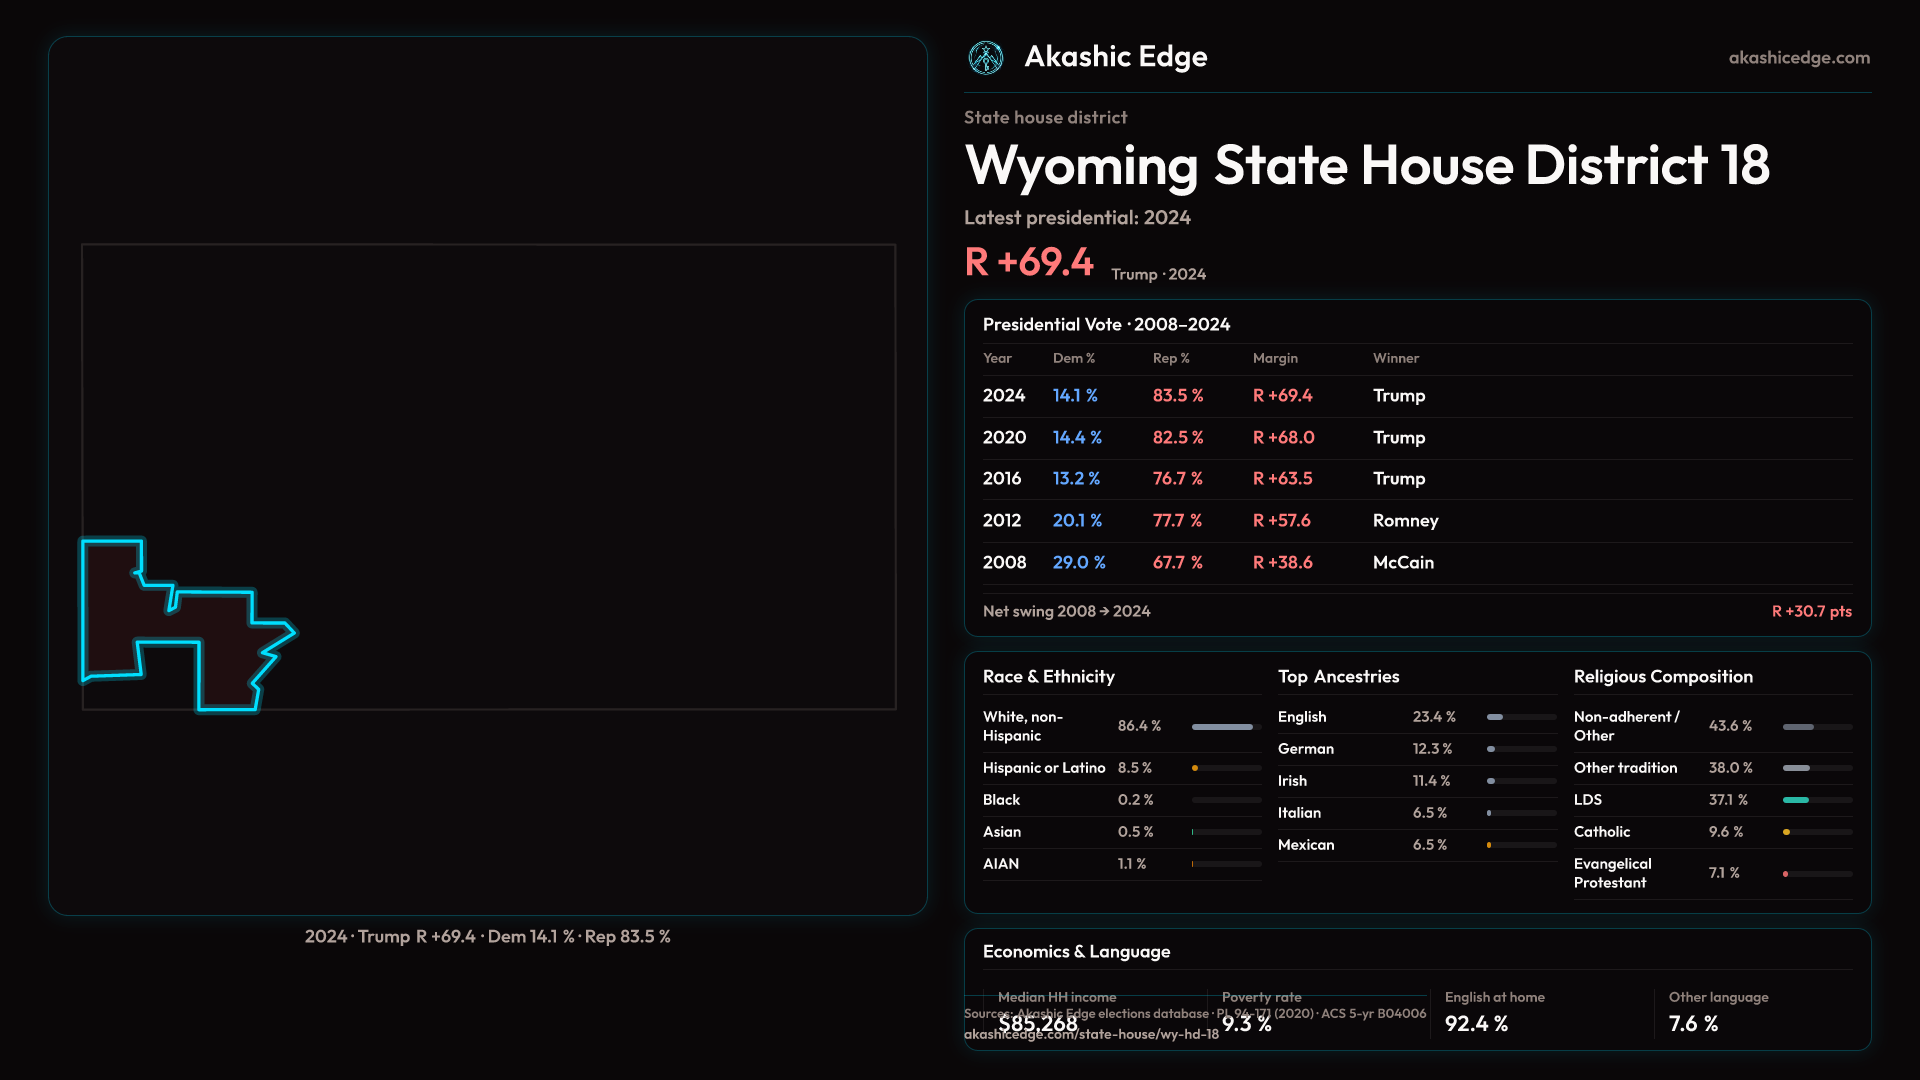Viewport: 1920px width, 1080px height.
Task: Click the Wyoming State House District 18 title
Action: pos(1366,165)
